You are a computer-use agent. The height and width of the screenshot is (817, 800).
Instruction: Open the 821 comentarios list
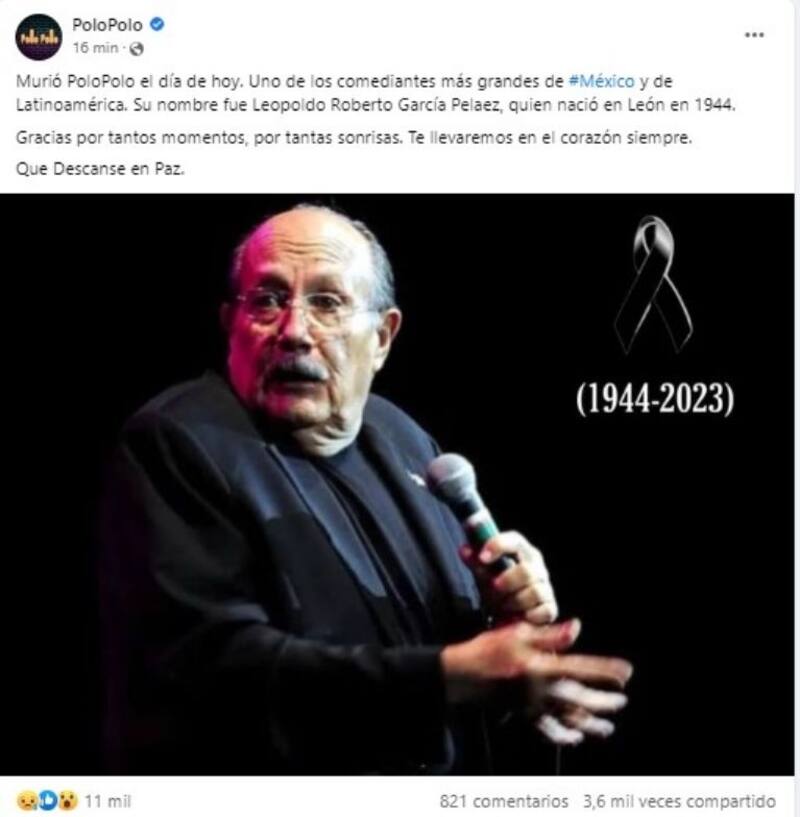click(503, 801)
